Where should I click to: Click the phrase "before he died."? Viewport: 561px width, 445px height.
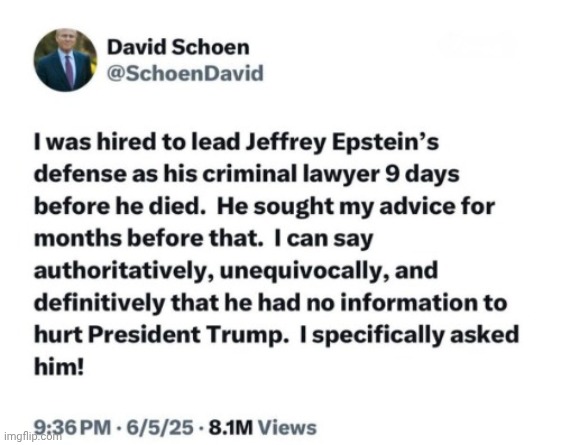pos(120,206)
